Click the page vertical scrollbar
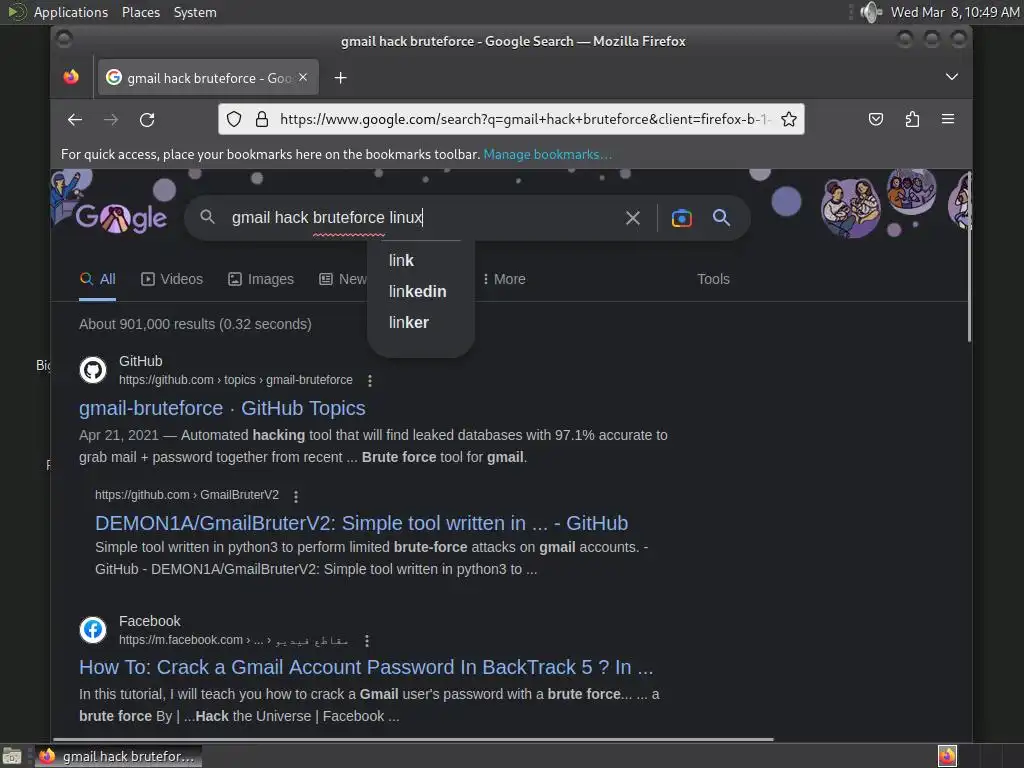Image resolution: width=1024 pixels, height=768 pixels. click(x=969, y=257)
